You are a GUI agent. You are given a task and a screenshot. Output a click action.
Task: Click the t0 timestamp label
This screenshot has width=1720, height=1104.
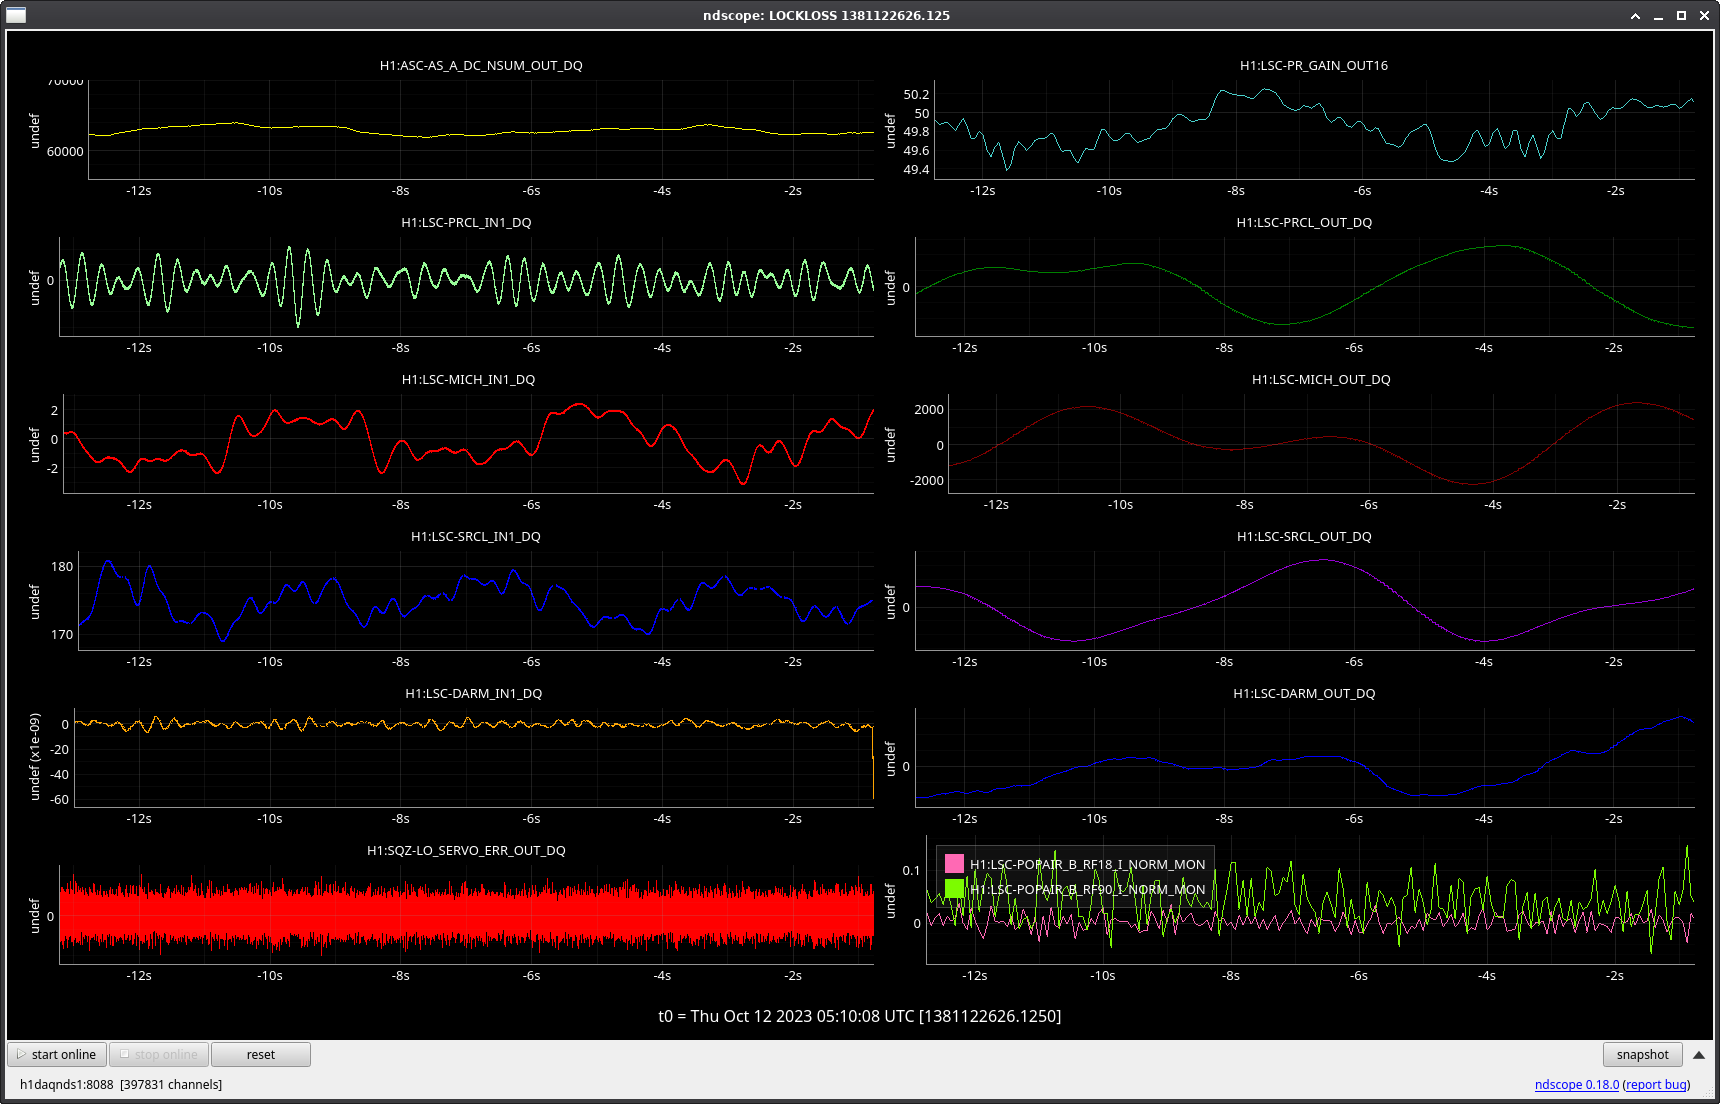pos(859,1016)
